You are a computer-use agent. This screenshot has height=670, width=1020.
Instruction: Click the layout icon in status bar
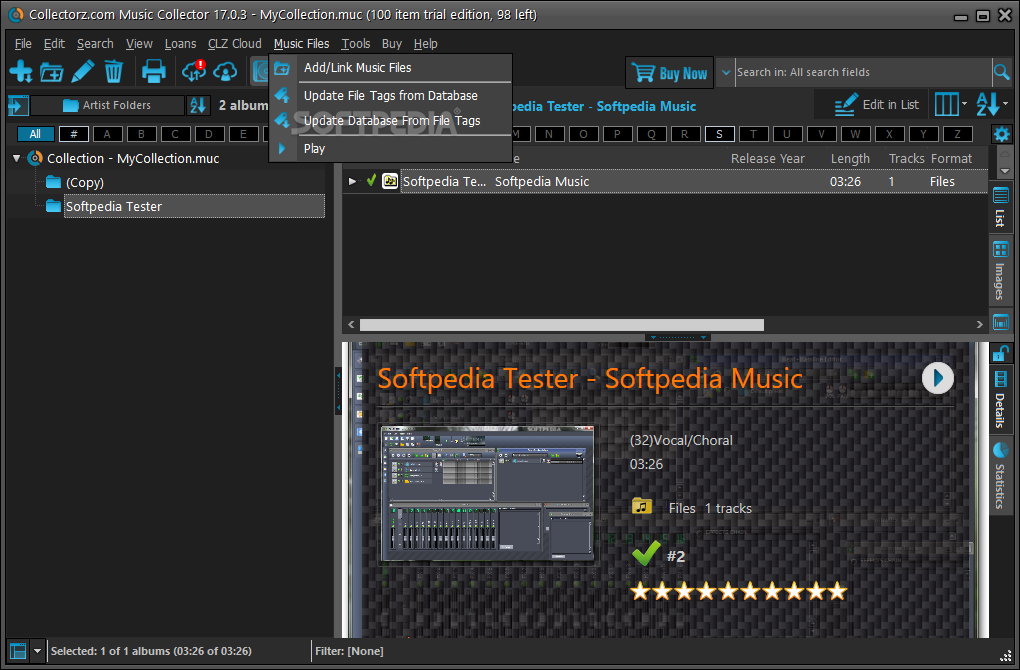tap(18, 650)
